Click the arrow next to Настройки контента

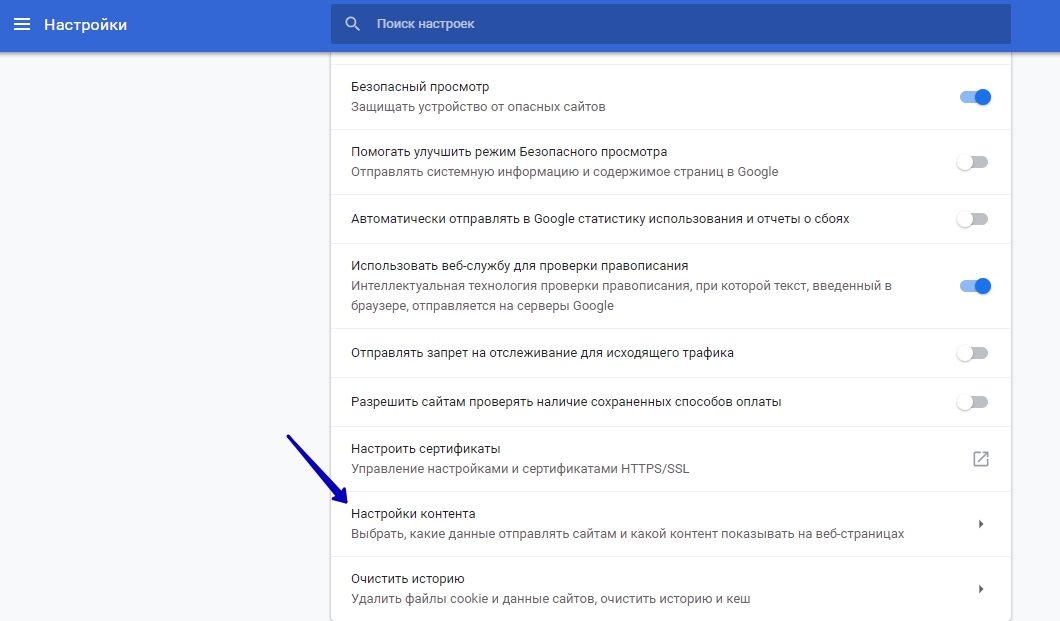[x=981, y=522]
